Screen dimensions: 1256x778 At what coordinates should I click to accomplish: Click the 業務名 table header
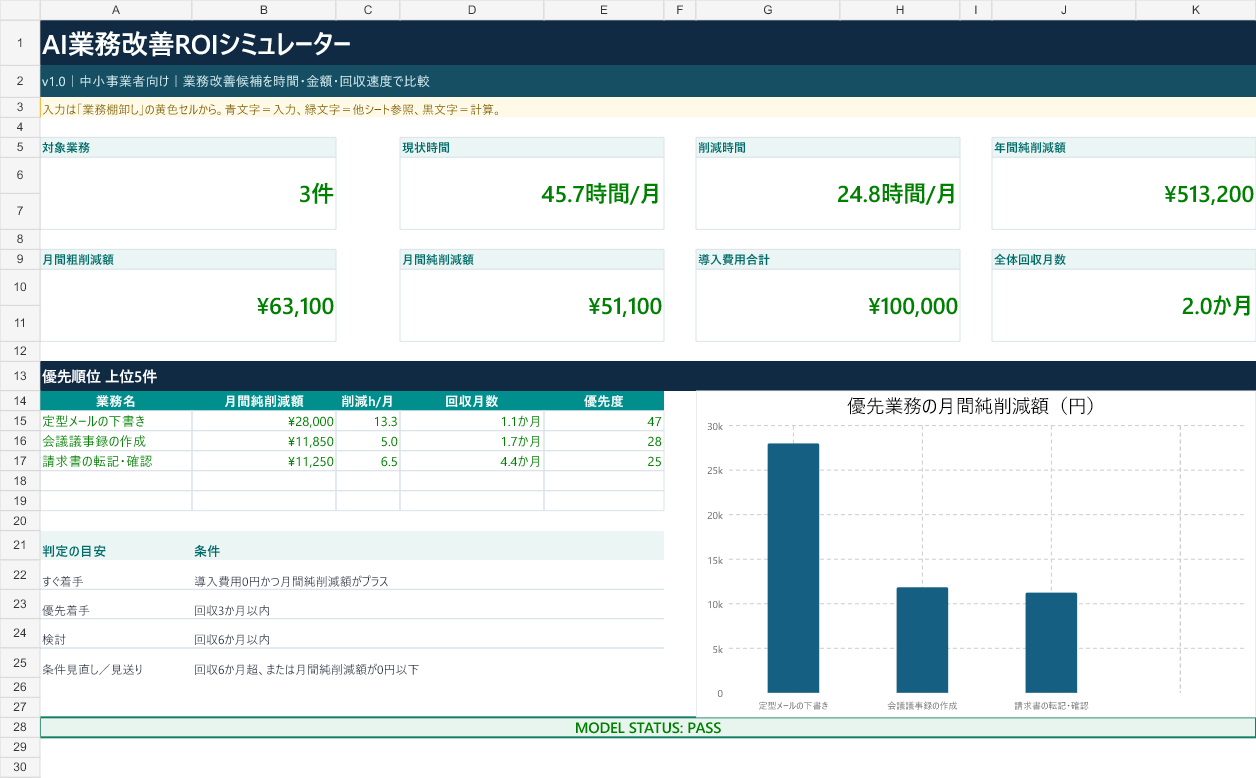tap(116, 401)
